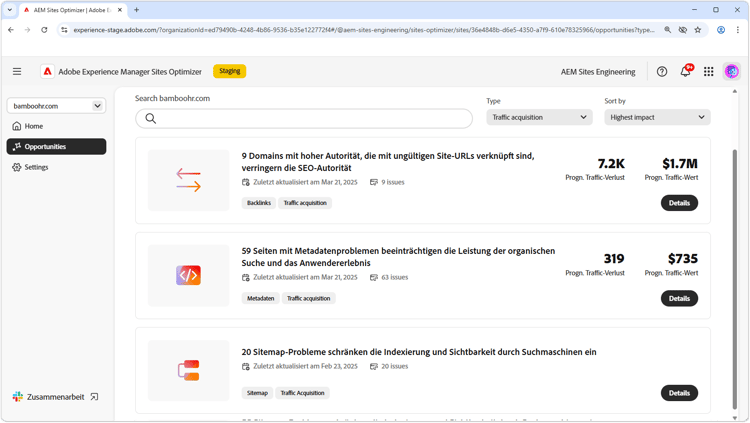Image resolution: width=750 pixels, height=423 pixels.
Task: Click the site info icon in the address bar
Action: (64, 30)
